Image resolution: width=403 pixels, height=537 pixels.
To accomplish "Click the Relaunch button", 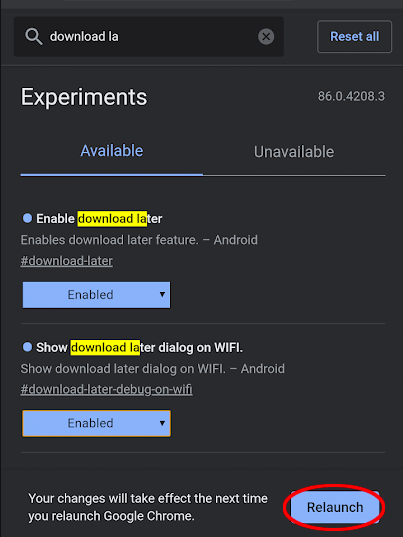I will pyautogui.click(x=335, y=507).
